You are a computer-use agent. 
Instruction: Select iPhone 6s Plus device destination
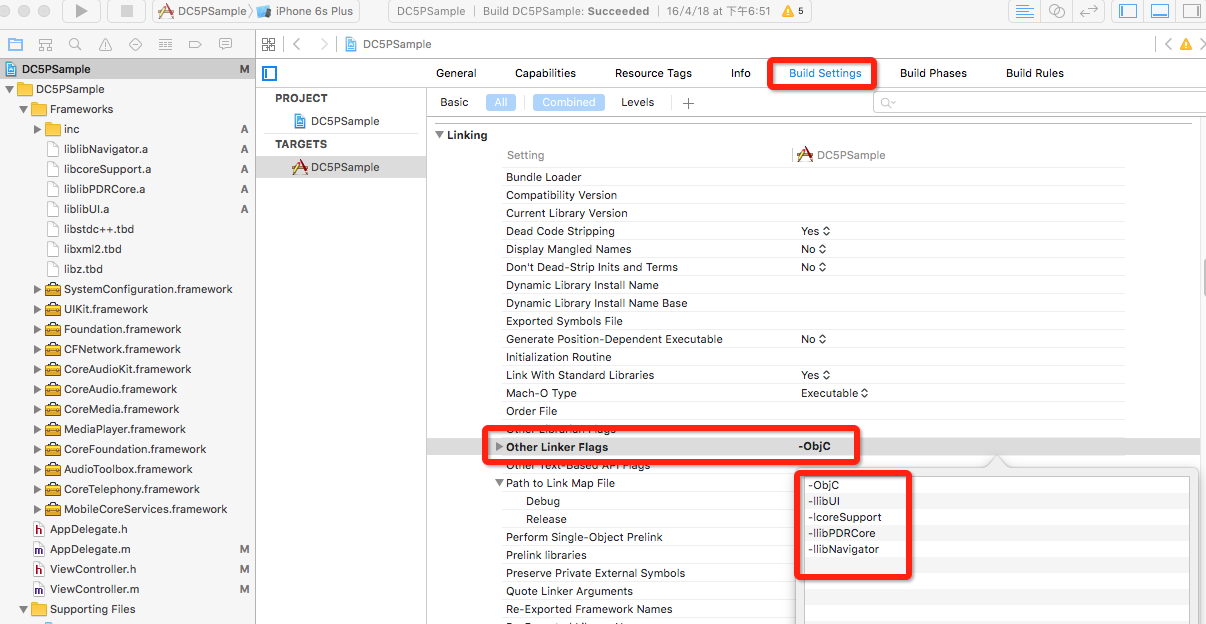[313, 11]
